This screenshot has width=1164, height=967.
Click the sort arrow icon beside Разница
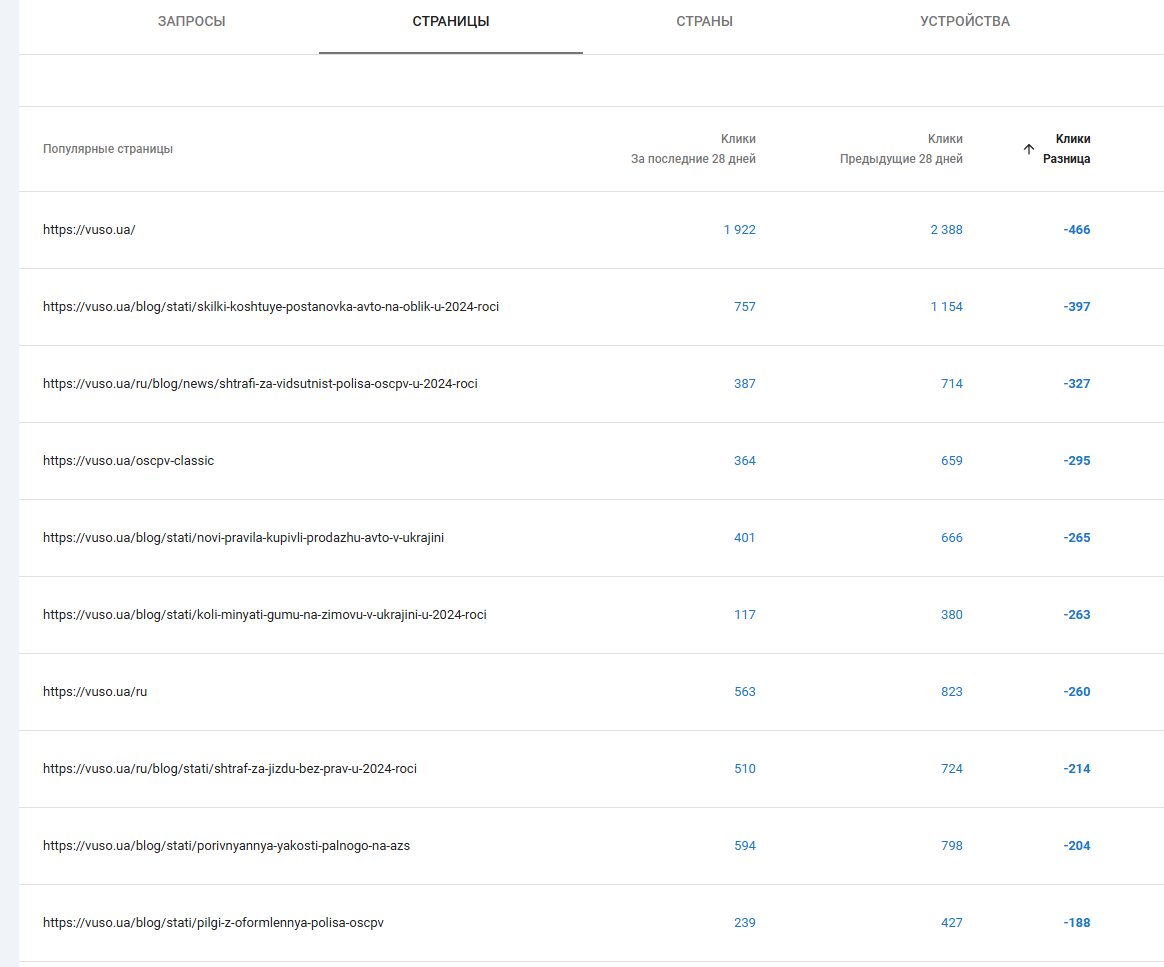[x=1029, y=149]
